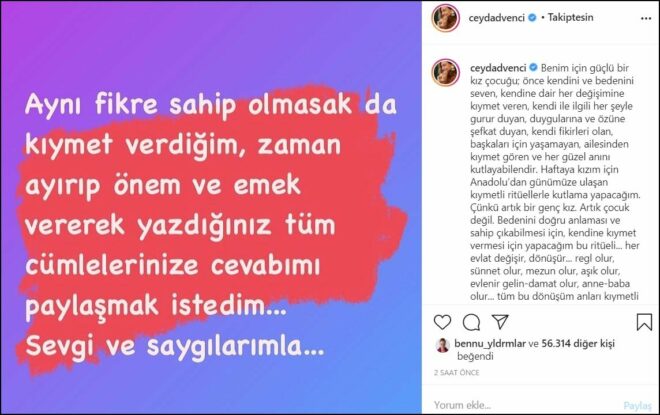The height and width of the screenshot is (415, 660).
Task: Click the Yorum ekle comment field
Action: (x=526, y=405)
